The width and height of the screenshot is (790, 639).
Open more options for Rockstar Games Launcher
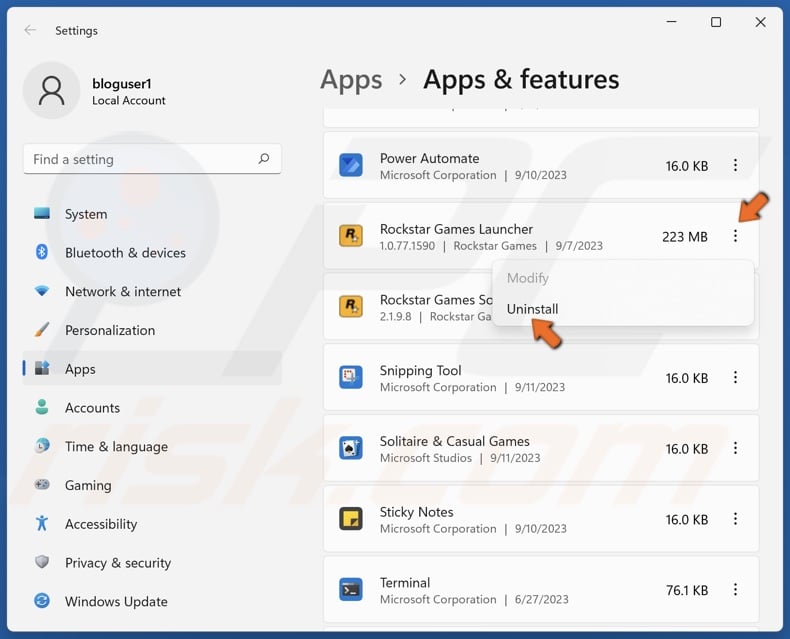(x=735, y=236)
